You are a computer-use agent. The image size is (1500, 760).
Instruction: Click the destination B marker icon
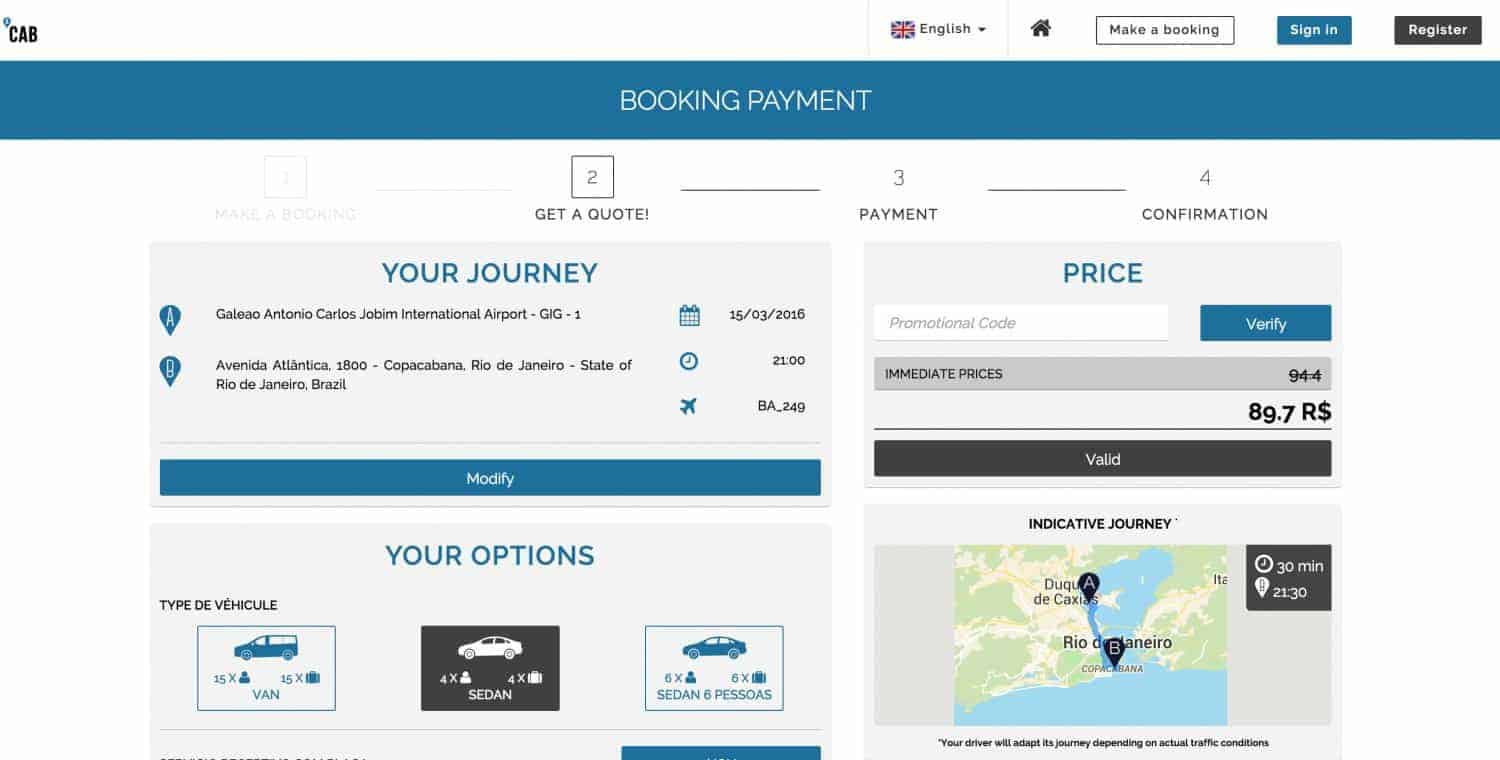point(171,371)
